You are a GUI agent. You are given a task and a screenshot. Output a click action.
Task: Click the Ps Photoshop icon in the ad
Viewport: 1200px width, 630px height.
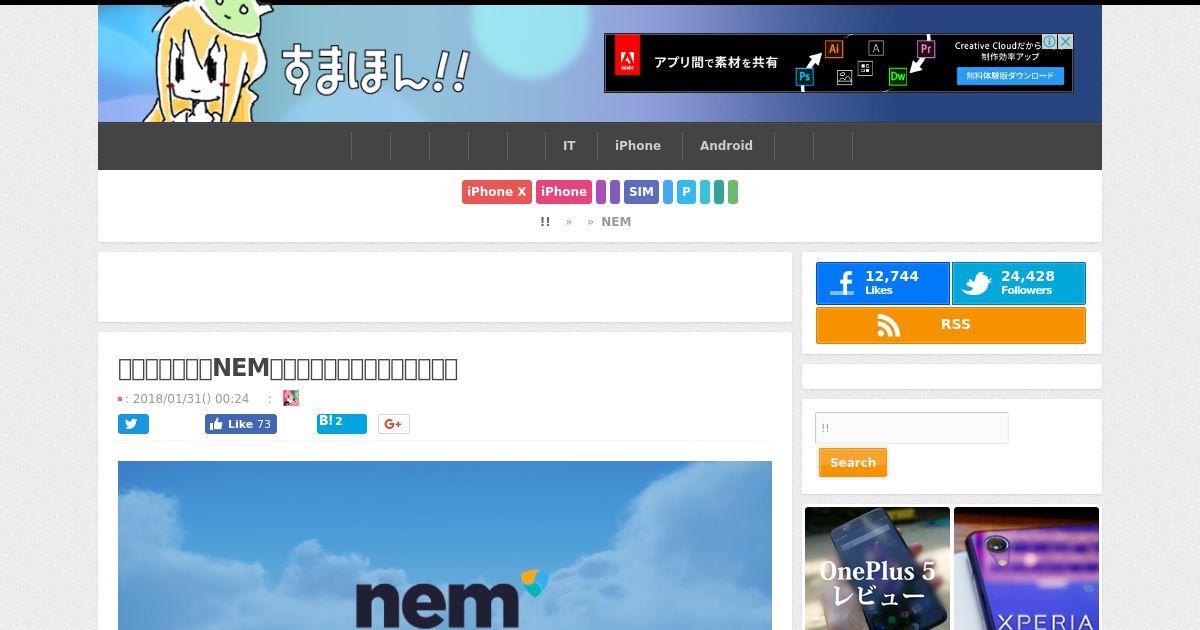pos(804,77)
